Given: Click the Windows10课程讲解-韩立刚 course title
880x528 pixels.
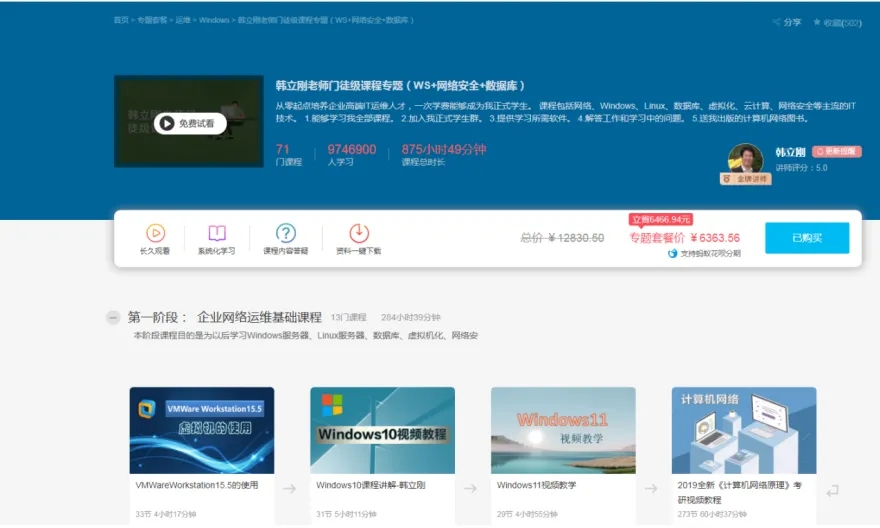Looking at the screenshot, I should coord(370,485).
